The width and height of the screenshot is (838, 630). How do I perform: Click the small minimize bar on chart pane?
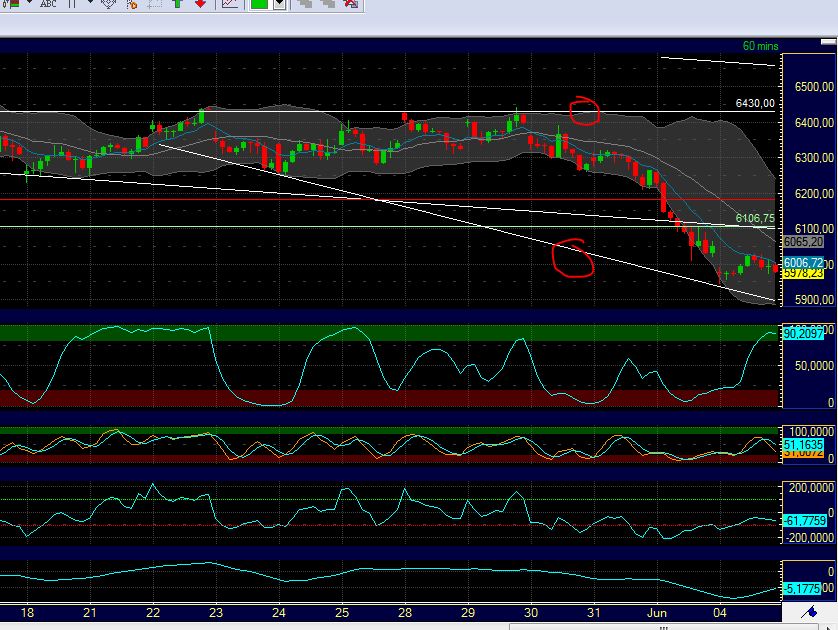(828, 42)
